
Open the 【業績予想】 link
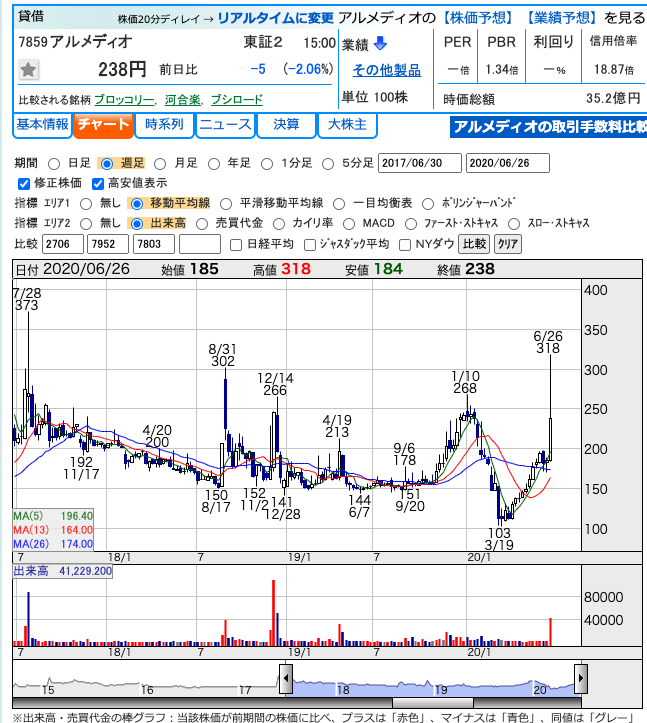coord(562,18)
